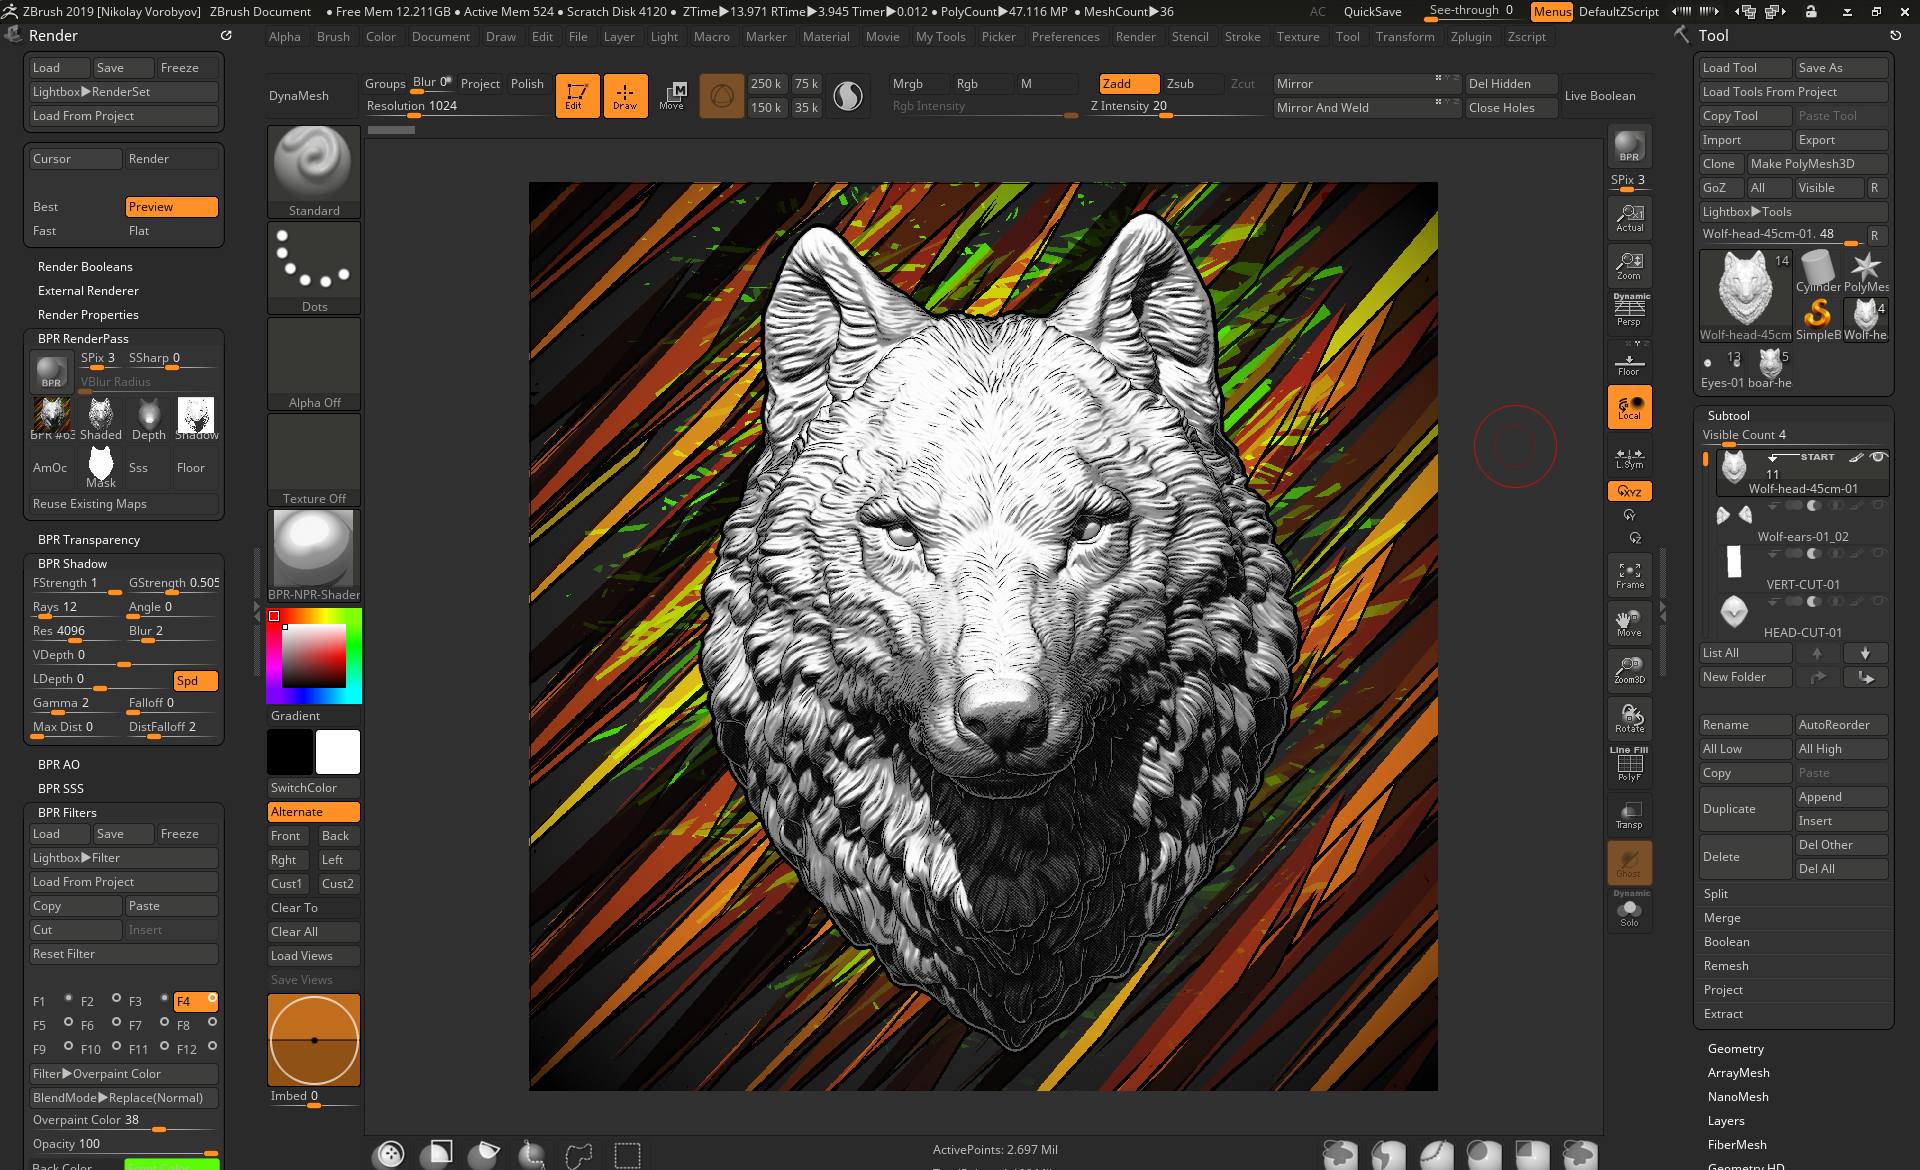Toggle the F4 filter slot
1920x1170 pixels.
coord(196,1002)
